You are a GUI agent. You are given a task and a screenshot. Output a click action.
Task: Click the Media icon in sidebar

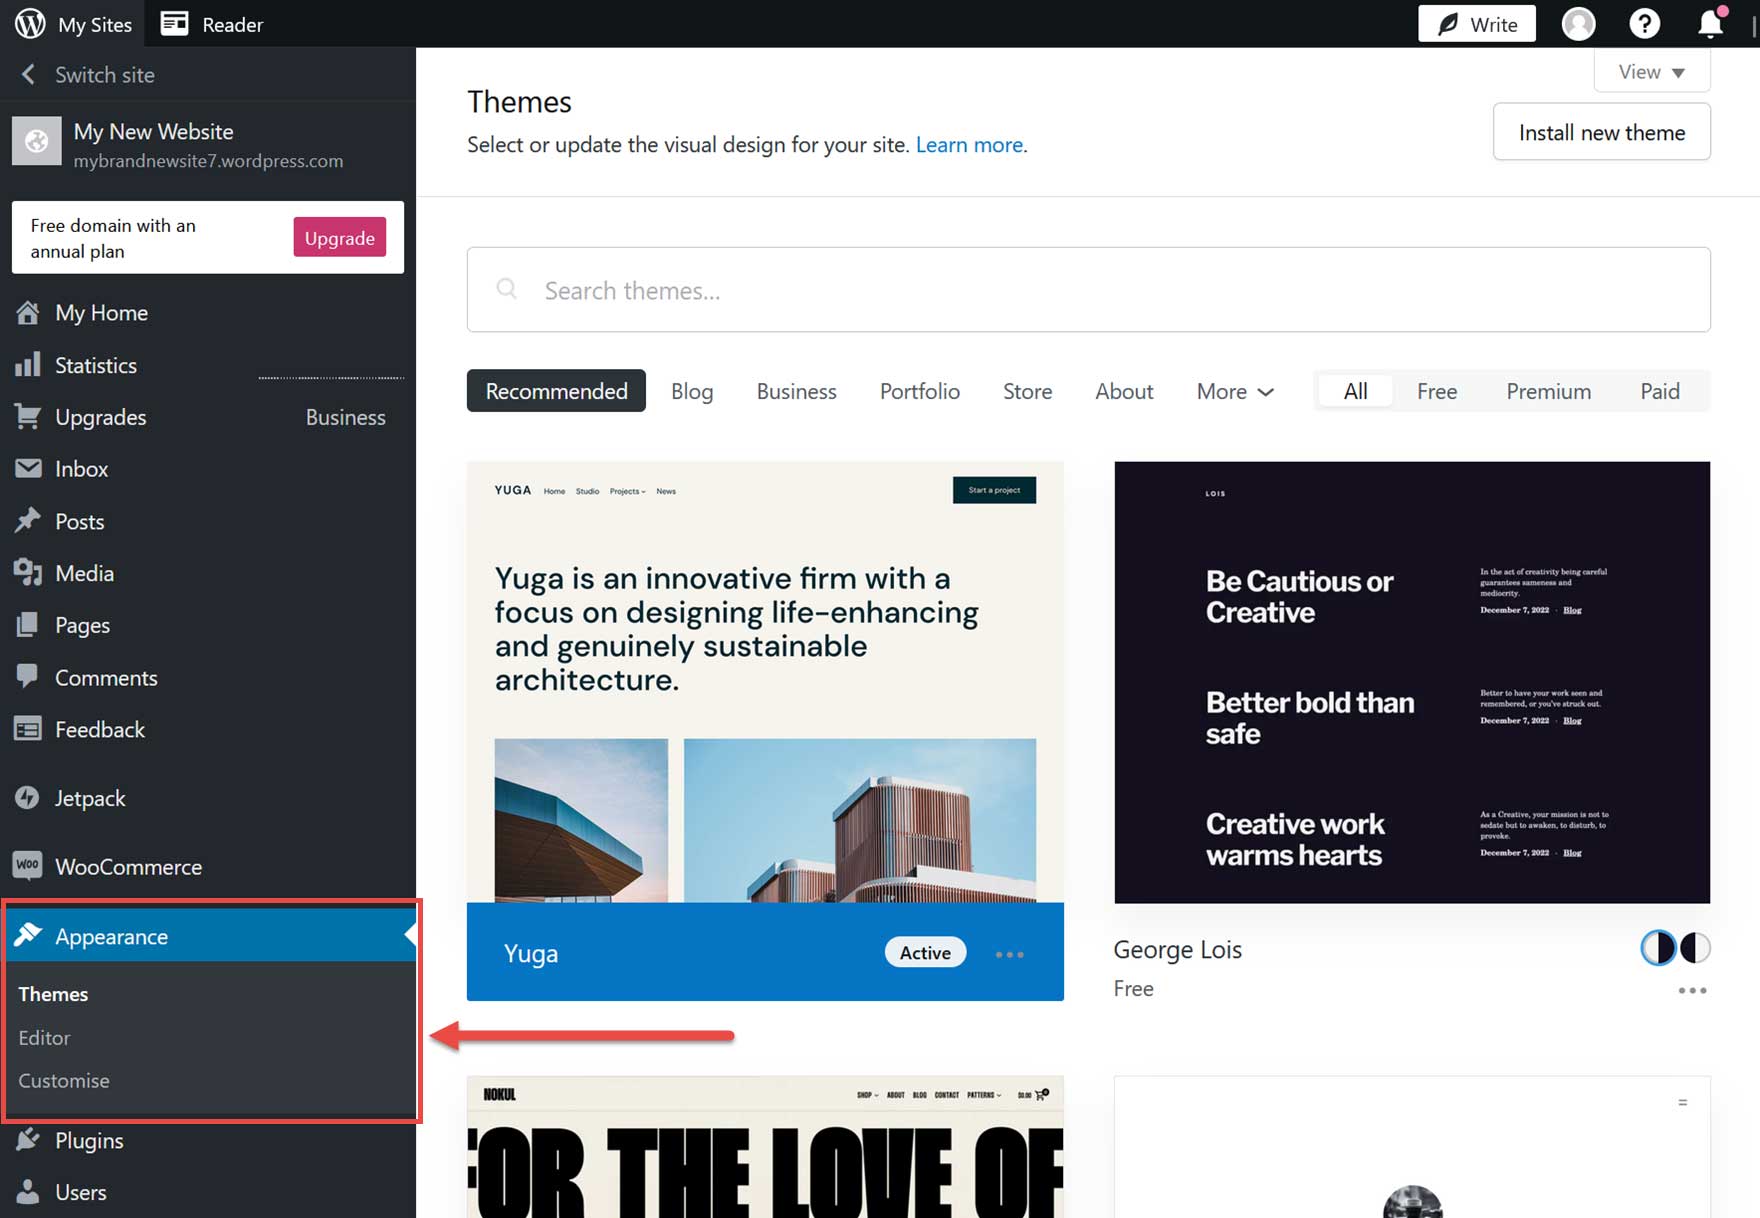(28, 572)
